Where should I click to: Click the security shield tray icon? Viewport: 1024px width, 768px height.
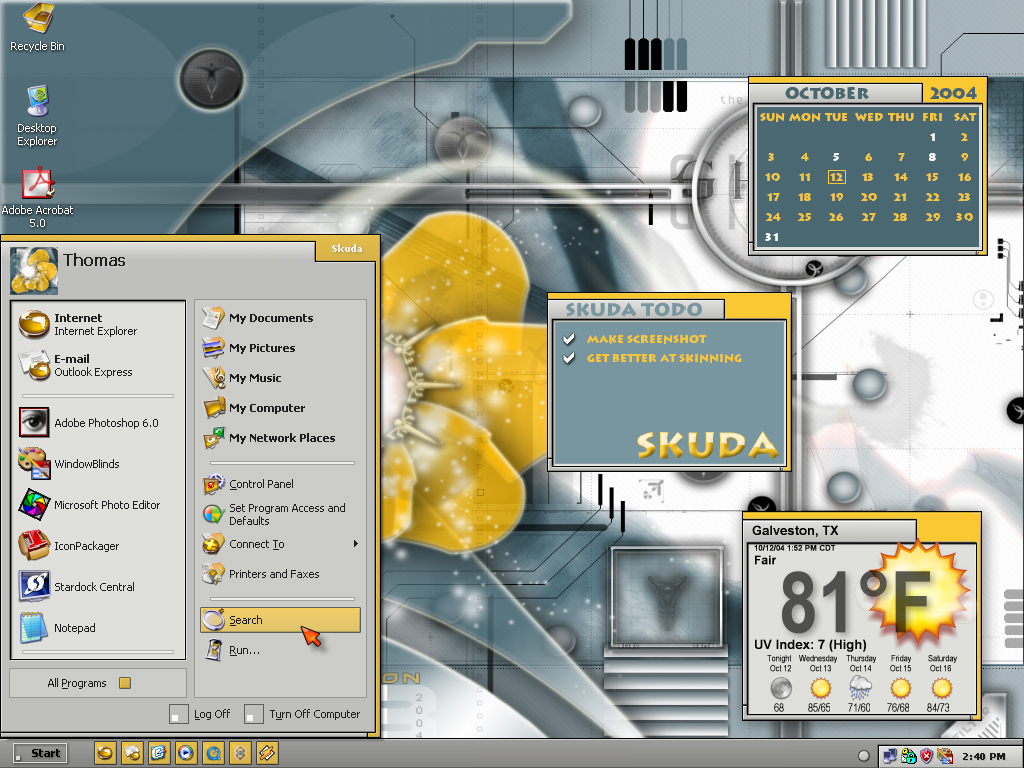926,756
